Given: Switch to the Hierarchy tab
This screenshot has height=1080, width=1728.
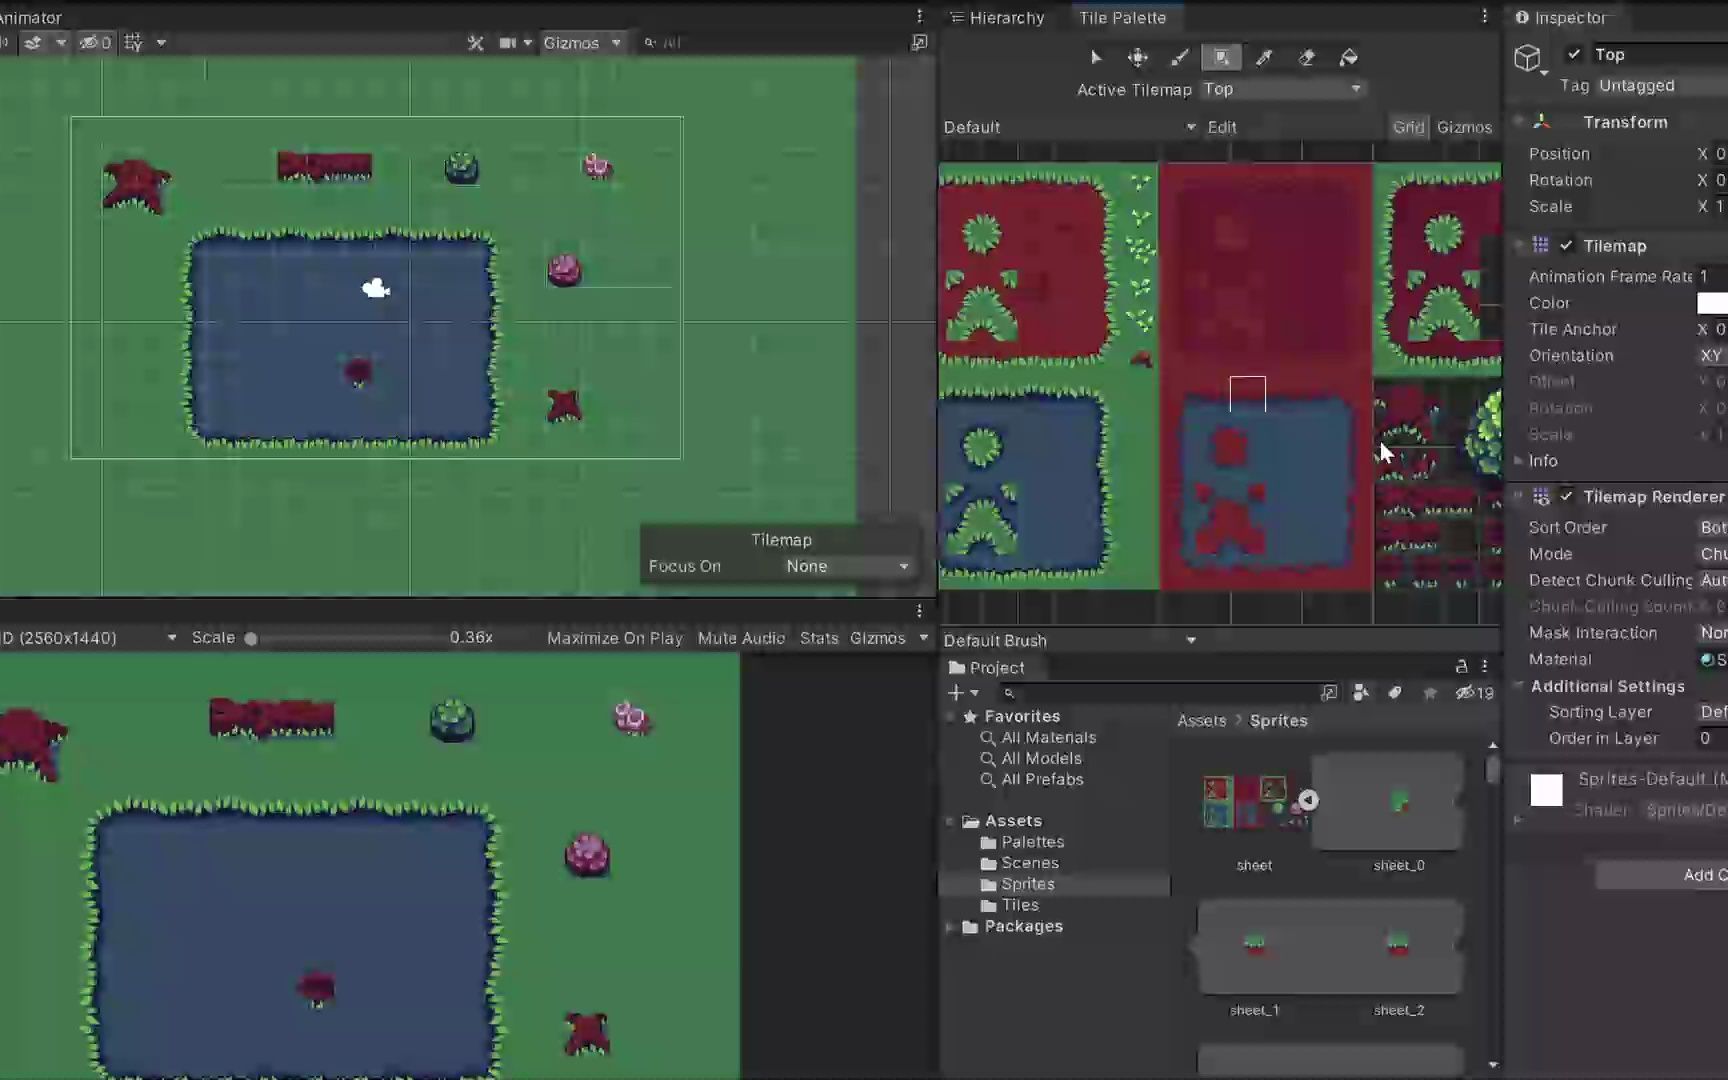Looking at the screenshot, I should tap(1005, 17).
